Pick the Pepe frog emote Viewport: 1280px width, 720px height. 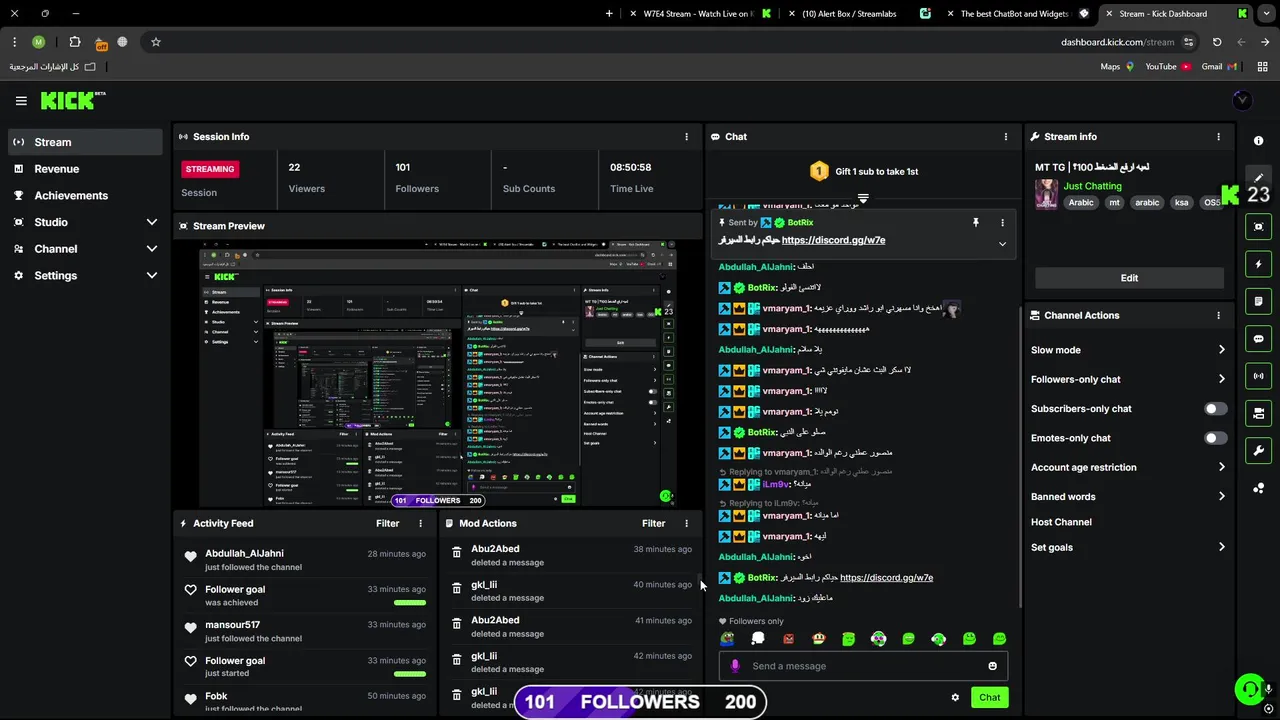pos(727,639)
